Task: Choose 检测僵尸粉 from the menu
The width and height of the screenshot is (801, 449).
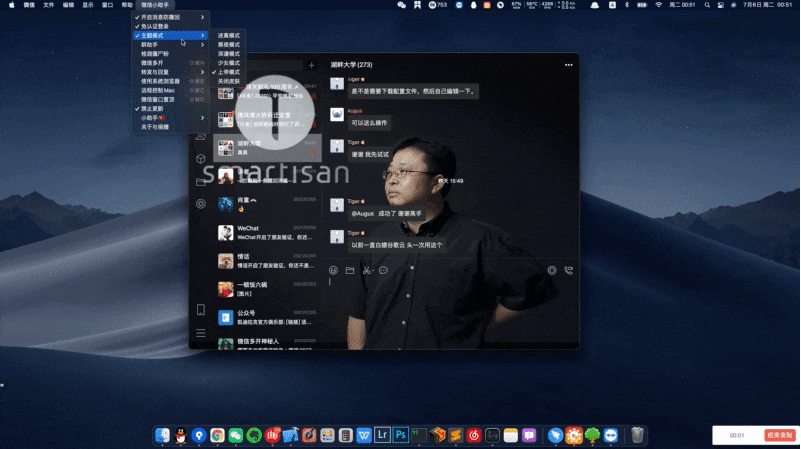Action: click(x=170, y=54)
